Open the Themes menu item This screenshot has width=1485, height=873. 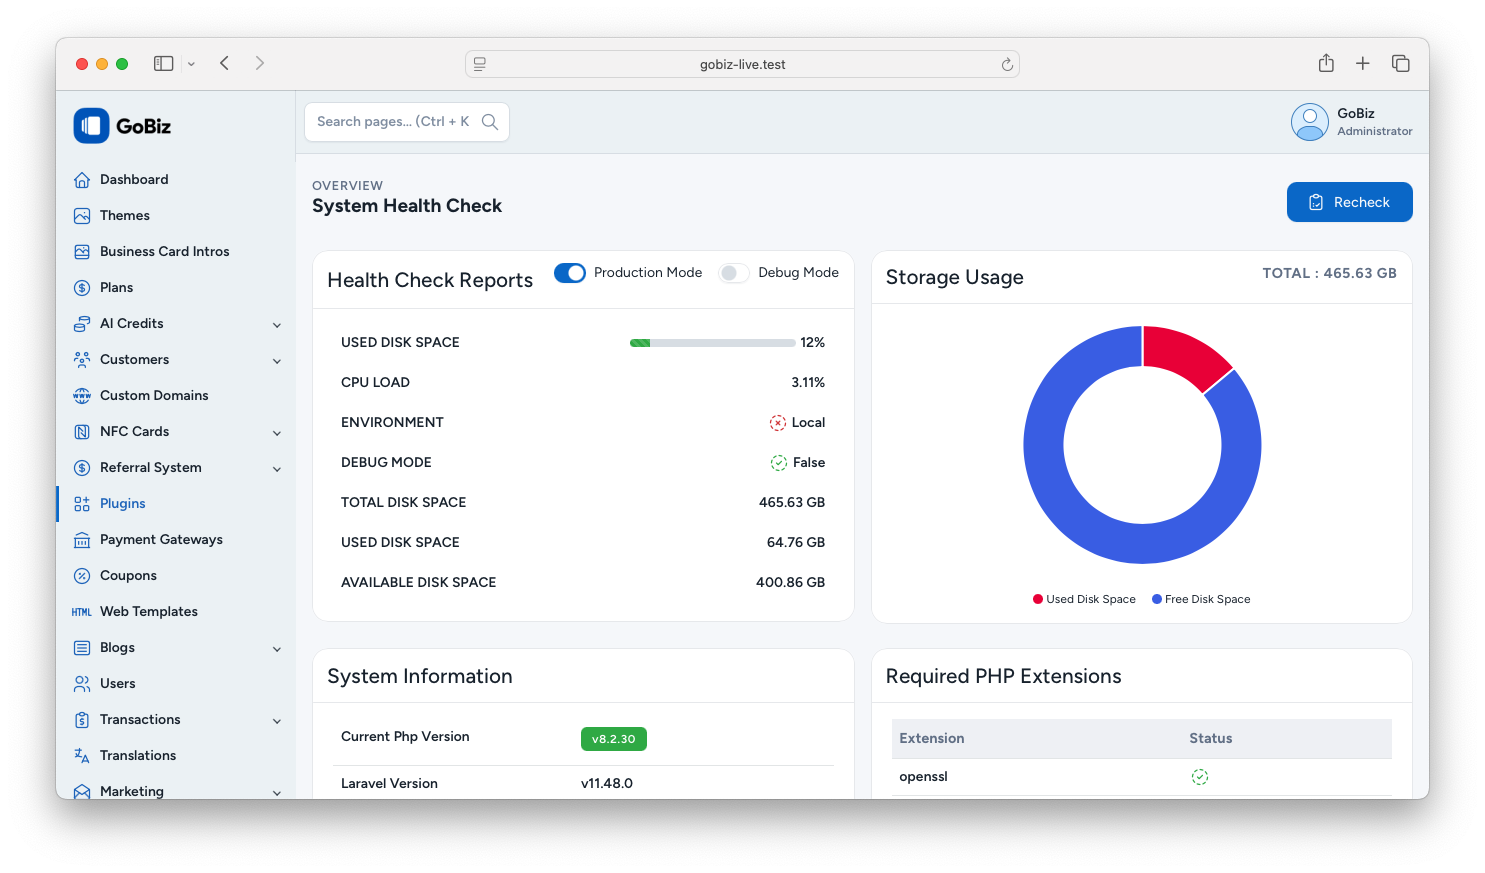pos(176,216)
